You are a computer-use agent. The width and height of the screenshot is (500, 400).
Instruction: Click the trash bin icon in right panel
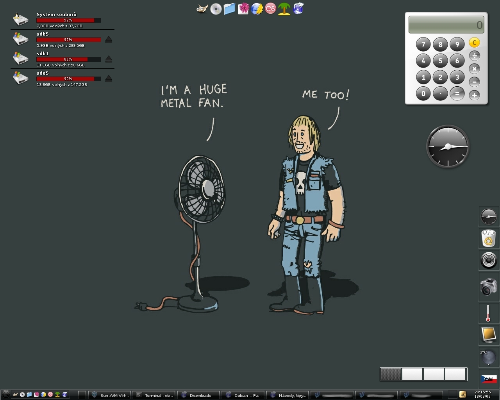(x=489, y=238)
